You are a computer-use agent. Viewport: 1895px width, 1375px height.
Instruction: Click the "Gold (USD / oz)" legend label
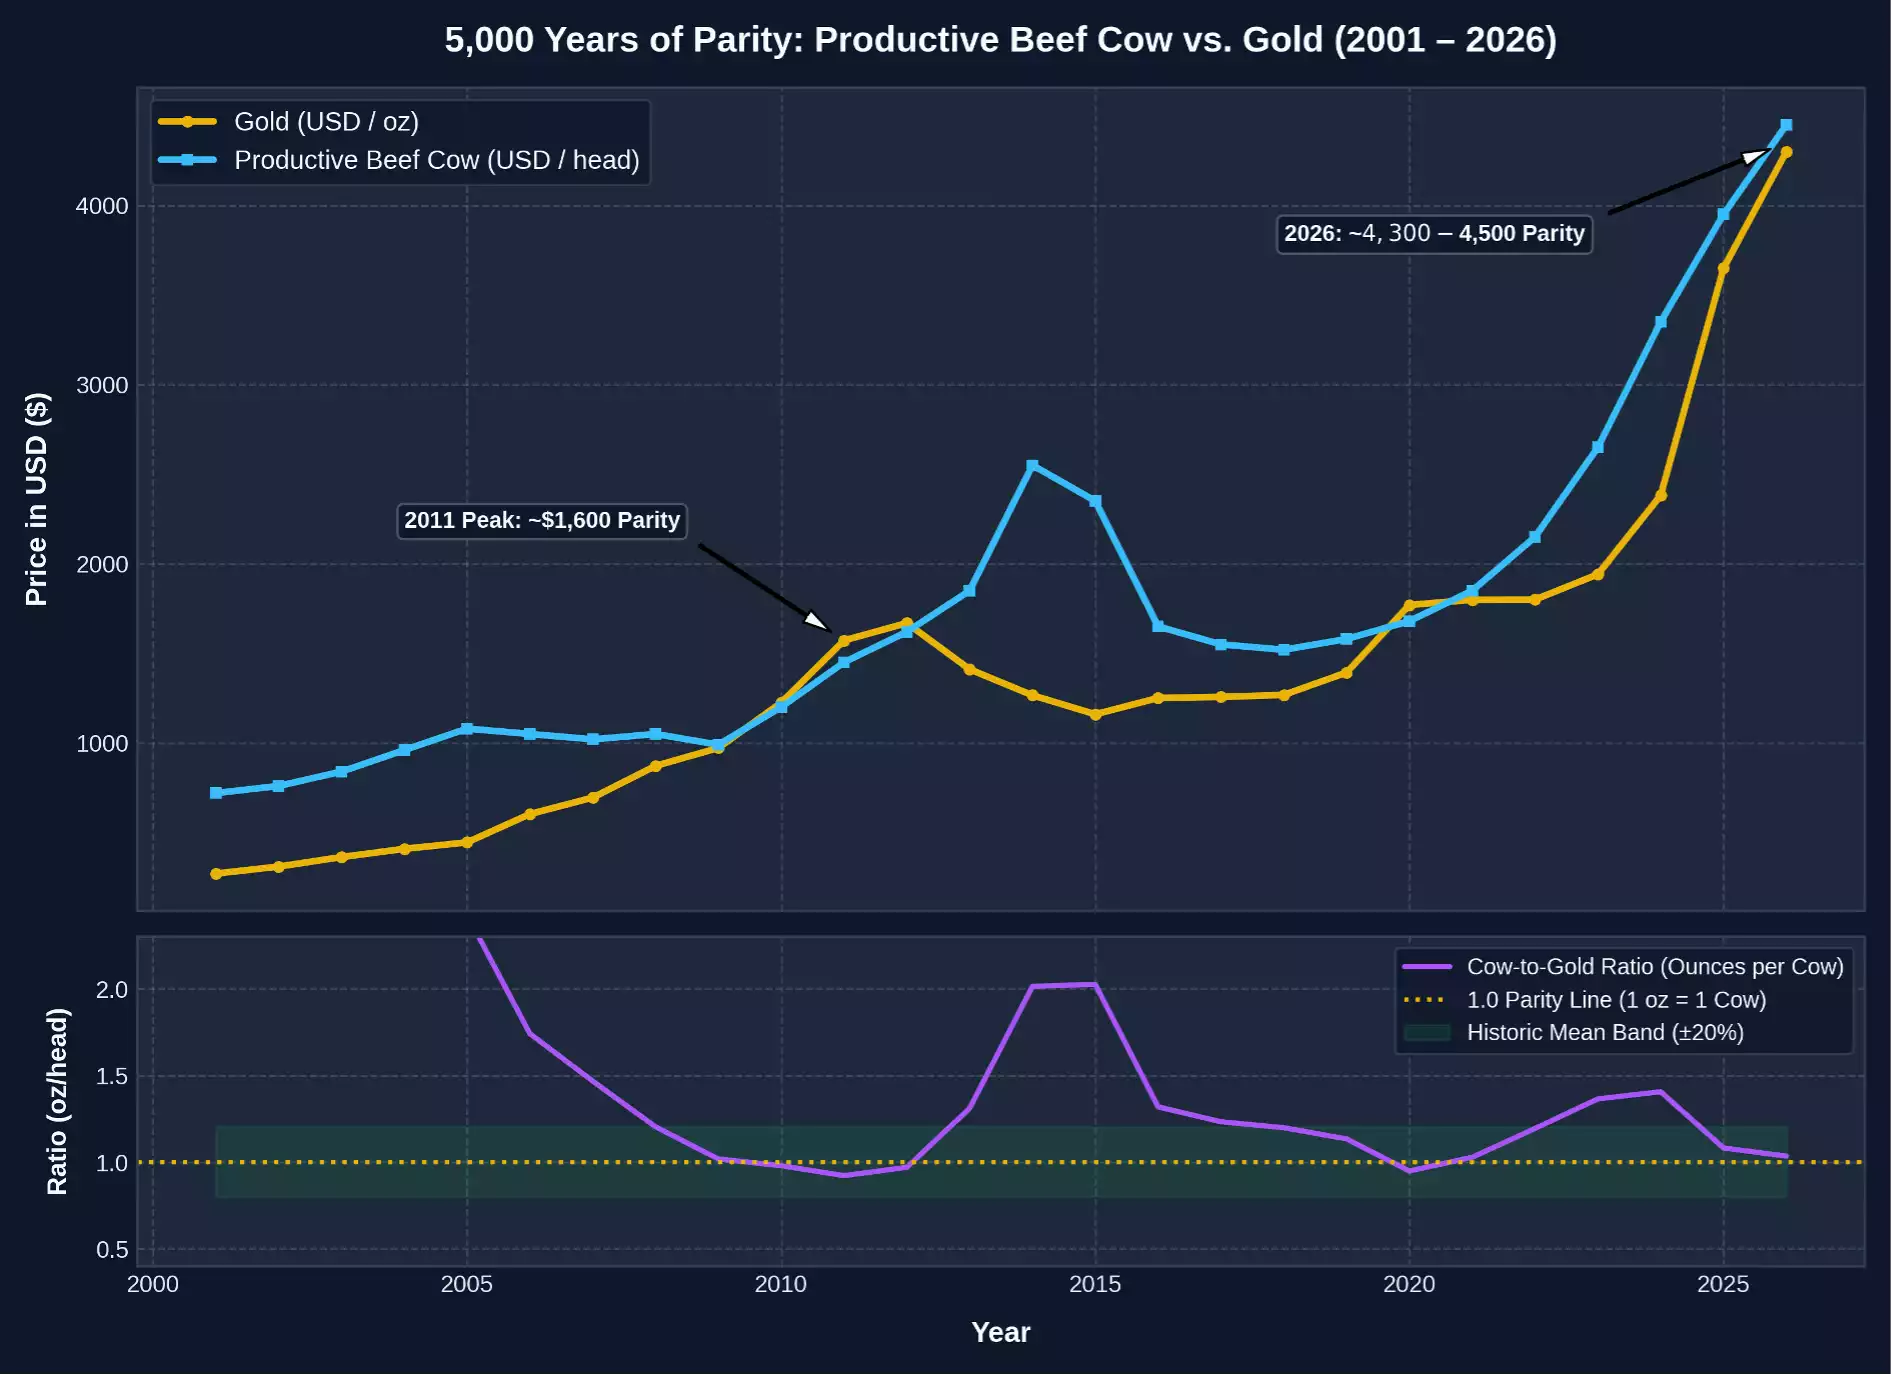(x=326, y=122)
